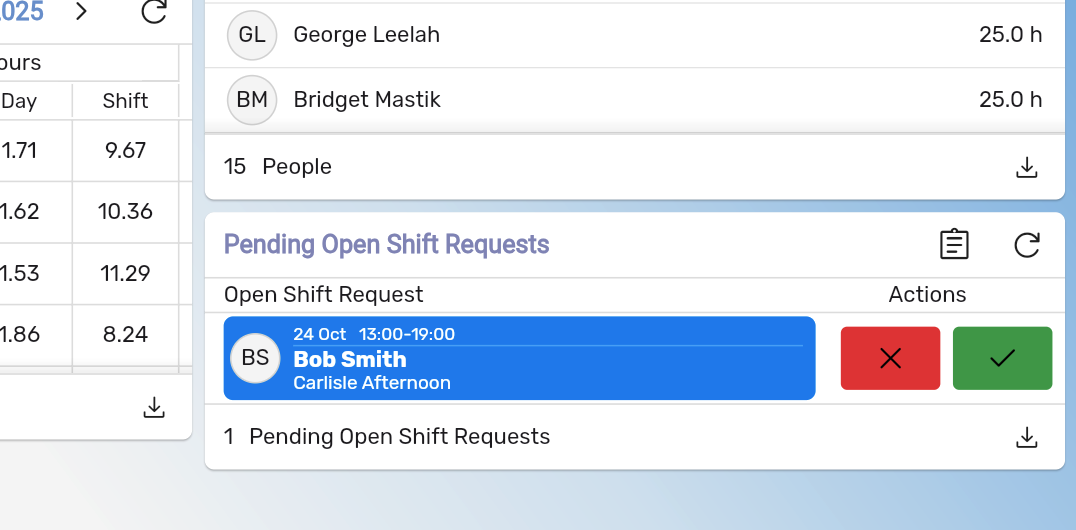Reject Bob Smith's open shift request
The width and height of the screenshot is (1076, 530).
pos(890,358)
